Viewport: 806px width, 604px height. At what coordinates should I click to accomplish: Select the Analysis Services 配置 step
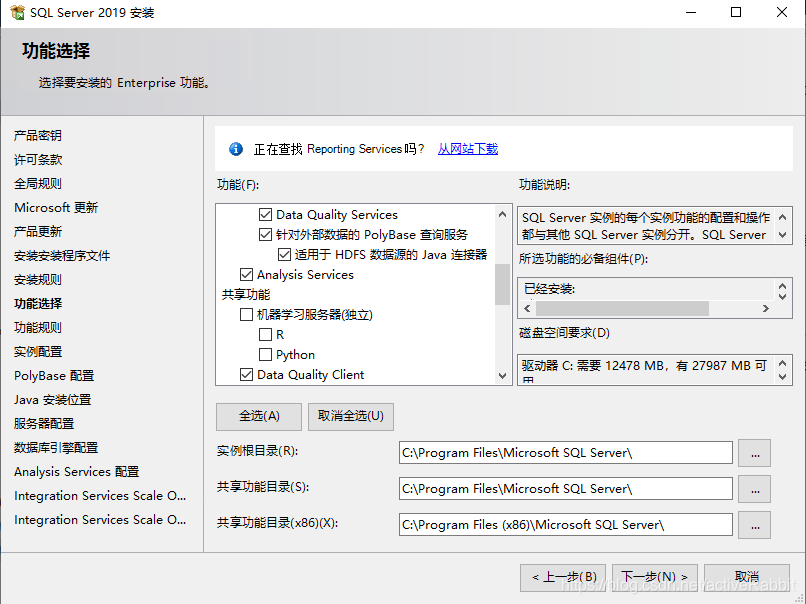point(77,471)
